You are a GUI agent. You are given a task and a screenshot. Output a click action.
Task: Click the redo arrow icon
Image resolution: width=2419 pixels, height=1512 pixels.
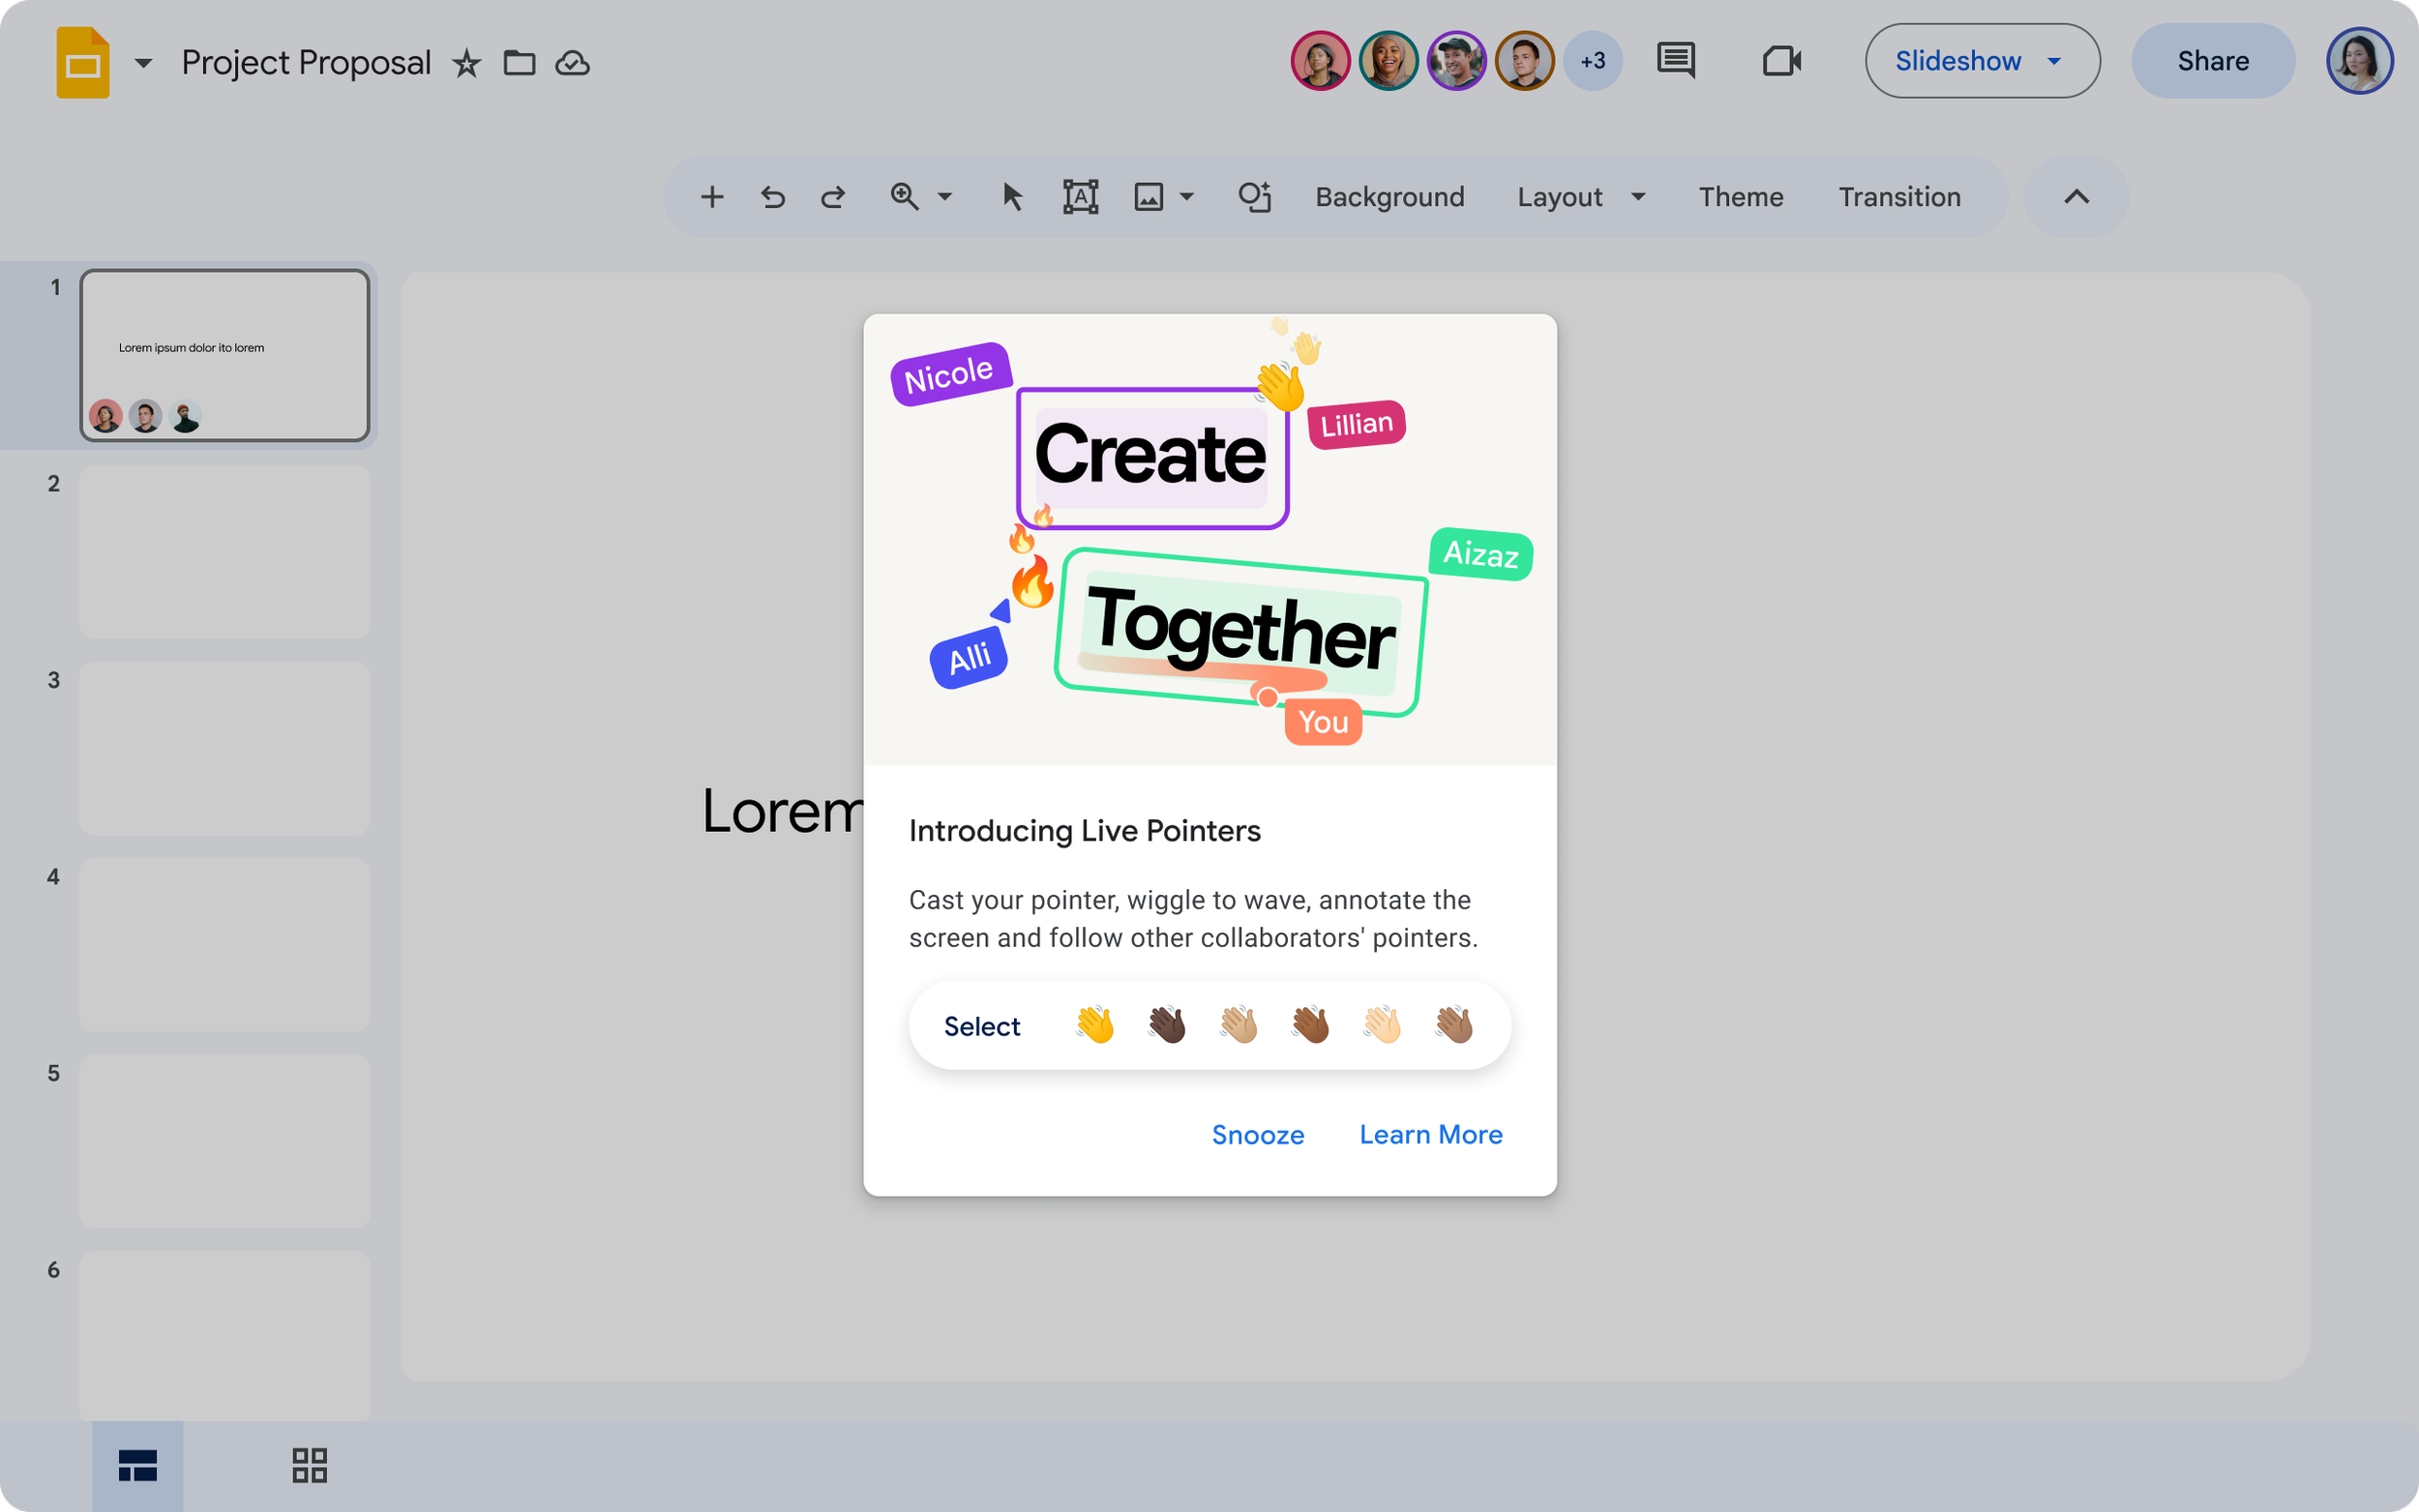pos(833,197)
